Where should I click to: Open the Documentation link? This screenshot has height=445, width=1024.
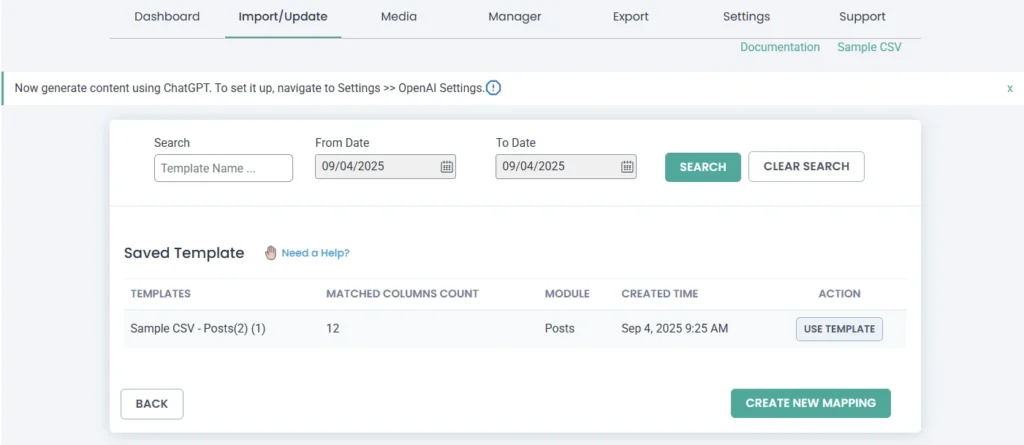pyautogui.click(x=780, y=47)
